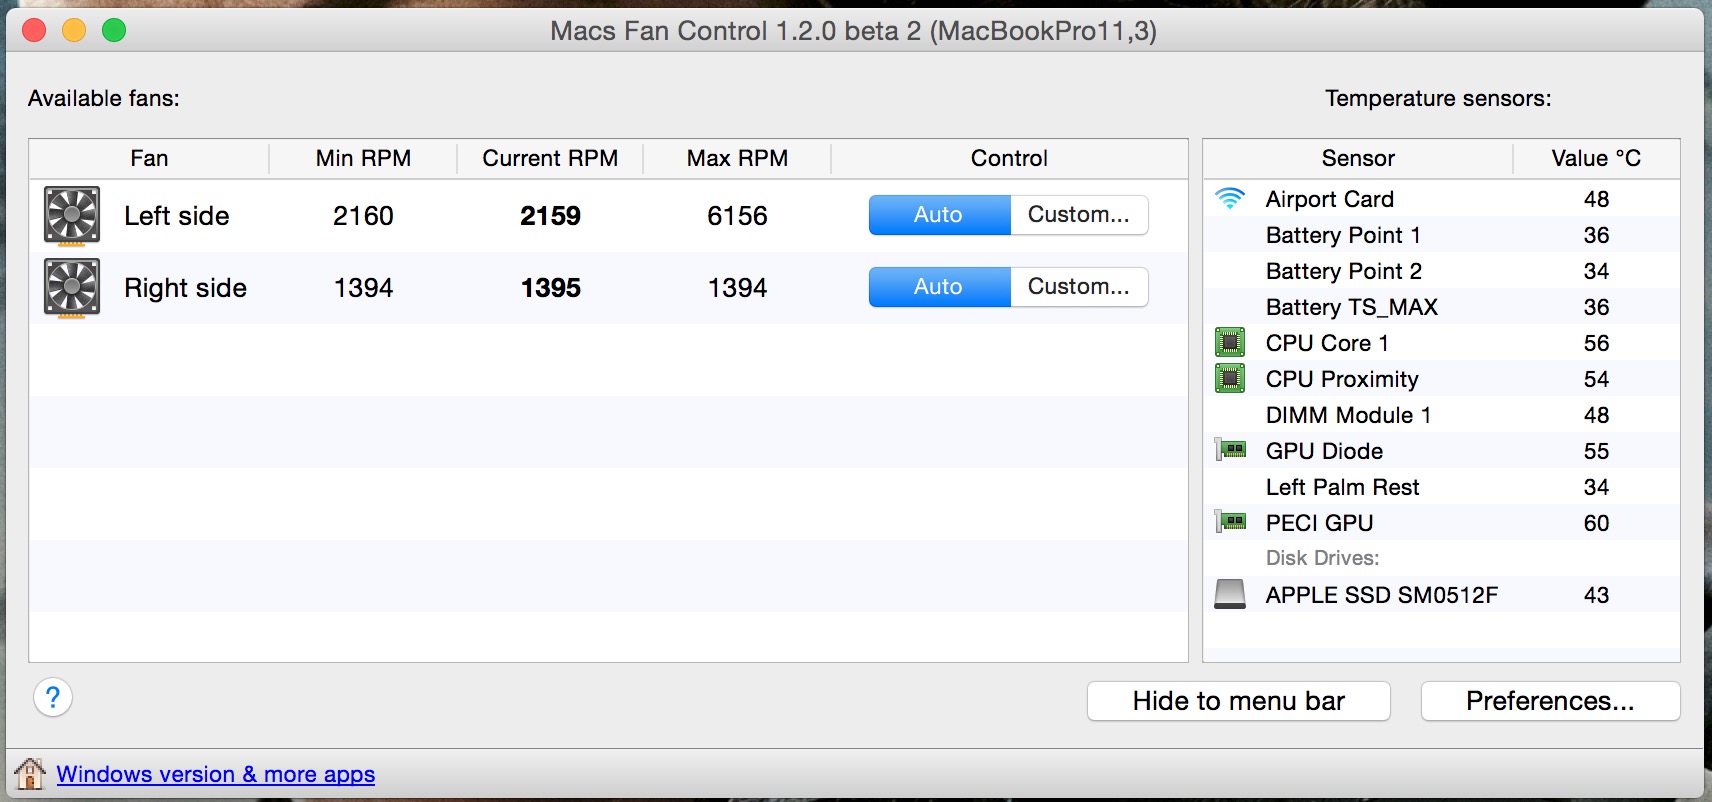Image resolution: width=1712 pixels, height=802 pixels.
Task: Click CPU Core 1 temperature value 56
Action: click(1596, 343)
